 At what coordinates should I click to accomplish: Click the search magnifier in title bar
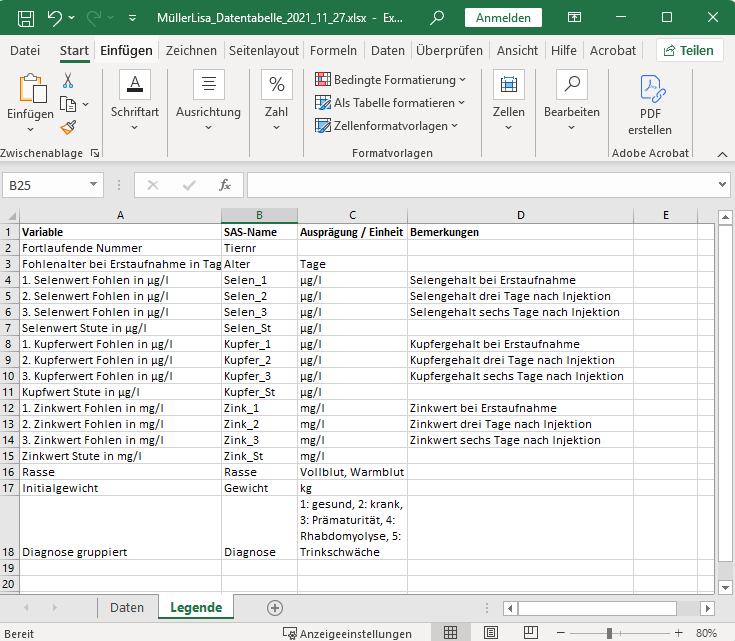(x=437, y=18)
